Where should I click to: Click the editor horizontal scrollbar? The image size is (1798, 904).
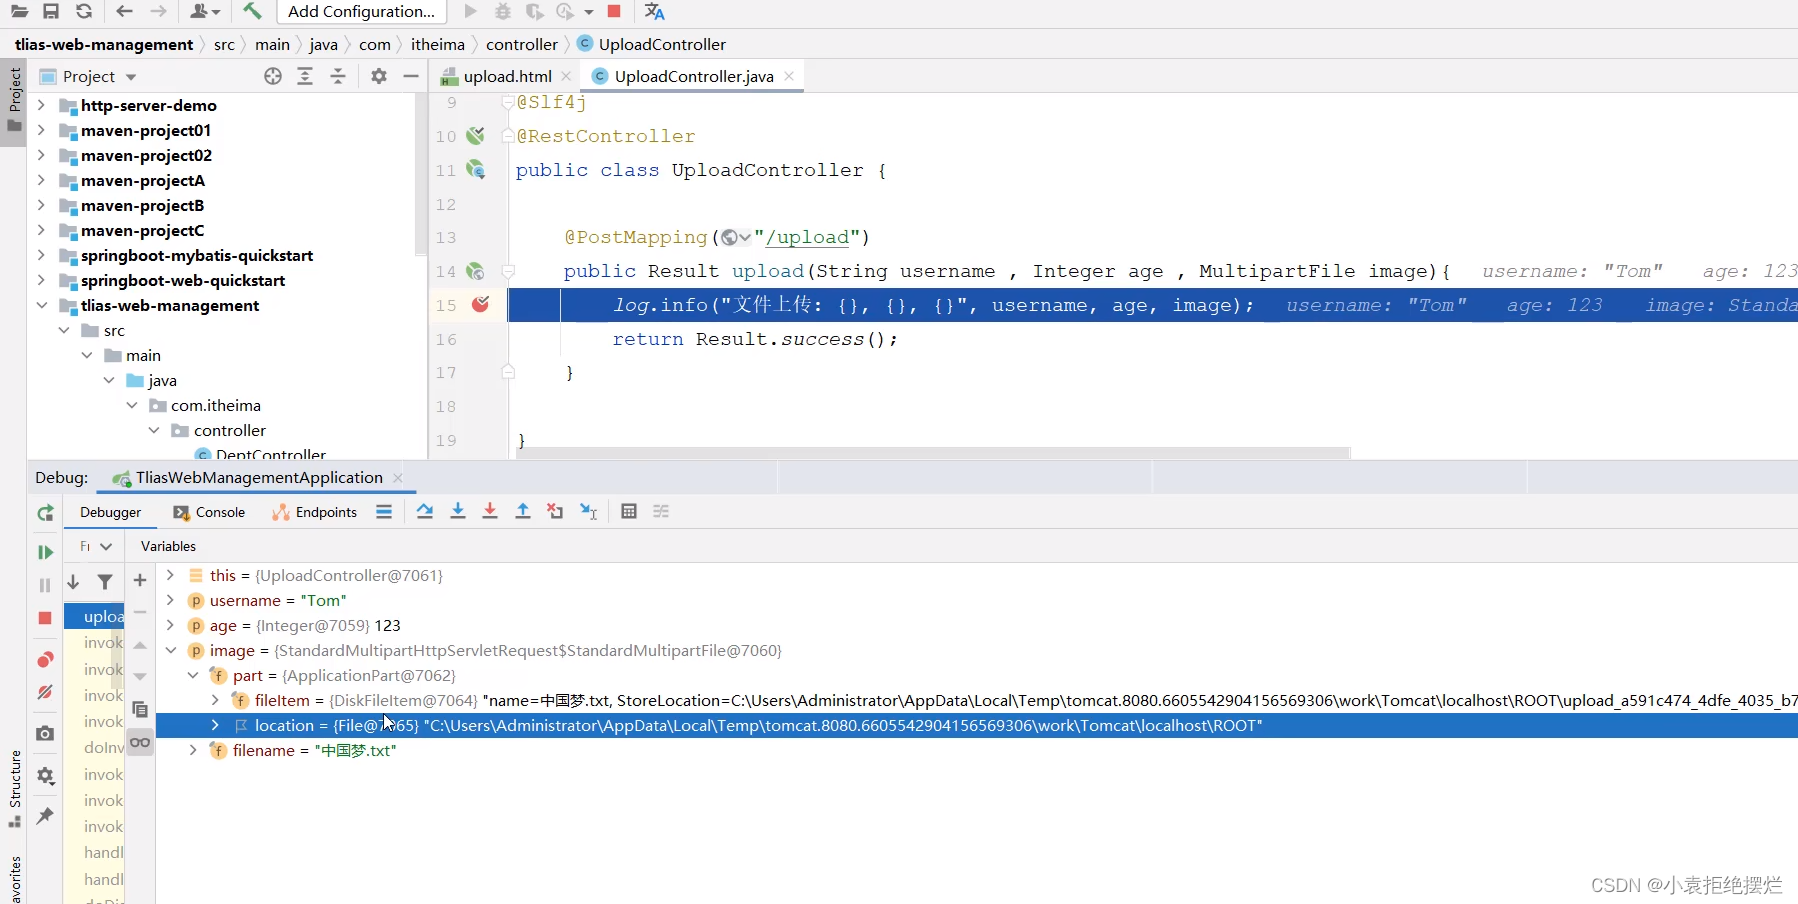pos(934,453)
